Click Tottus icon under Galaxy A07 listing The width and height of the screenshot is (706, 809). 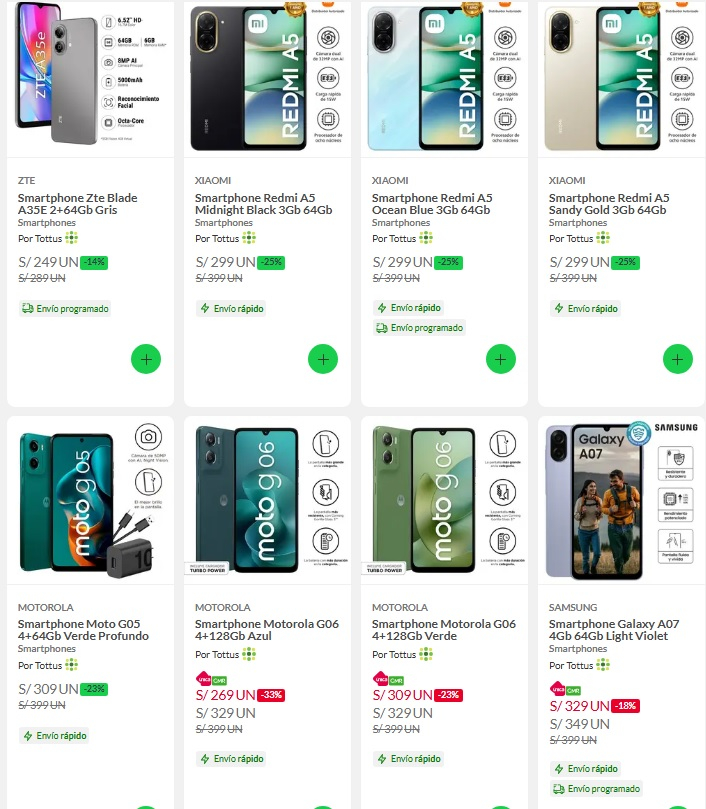[603, 665]
